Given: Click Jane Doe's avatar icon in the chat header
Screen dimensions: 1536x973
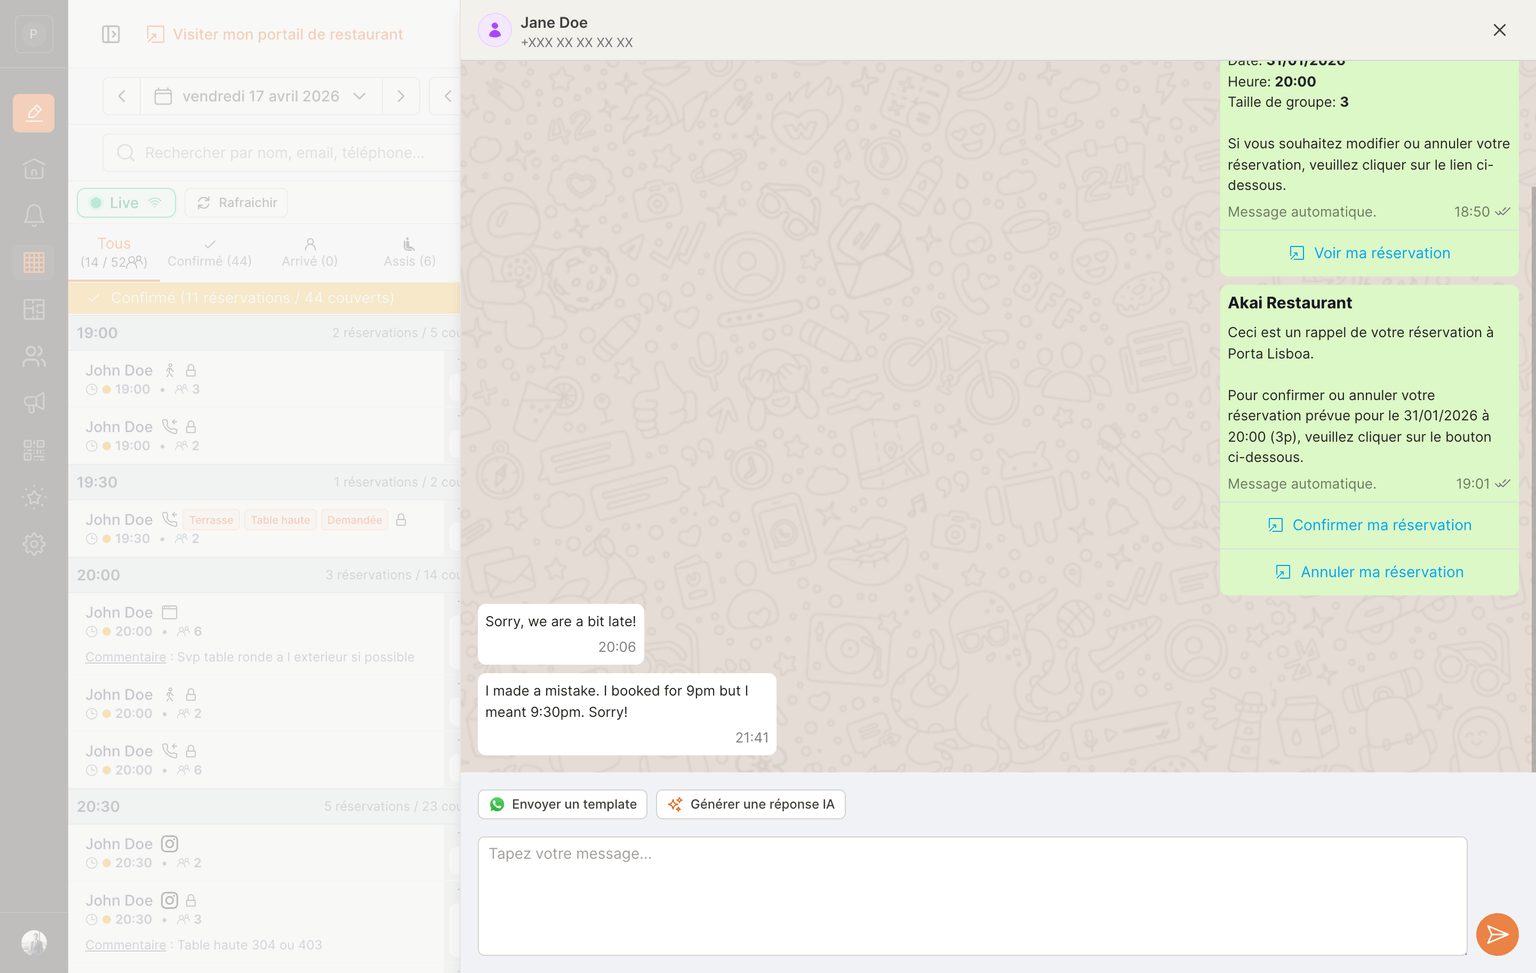Looking at the screenshot, I should click(494, 31).
